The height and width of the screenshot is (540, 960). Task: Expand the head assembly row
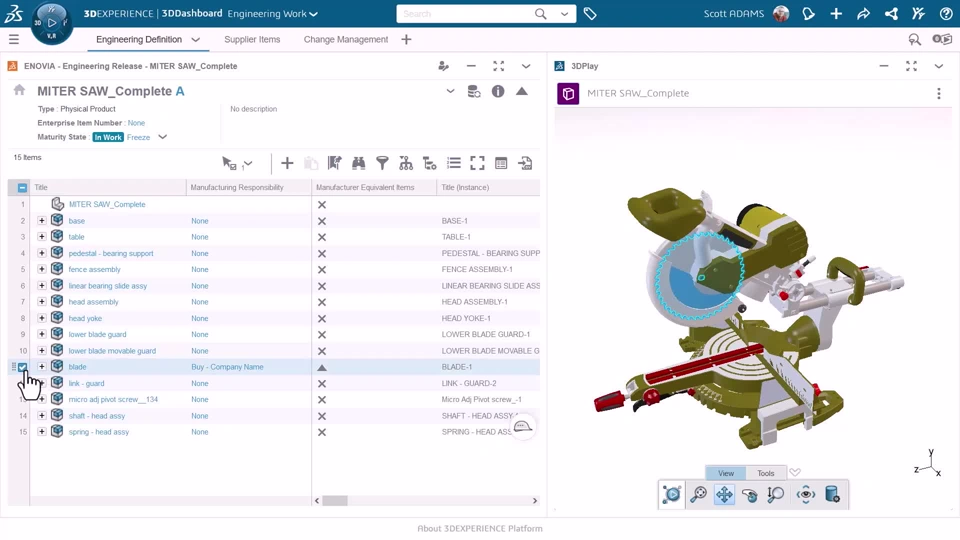[x=42, y=302]
